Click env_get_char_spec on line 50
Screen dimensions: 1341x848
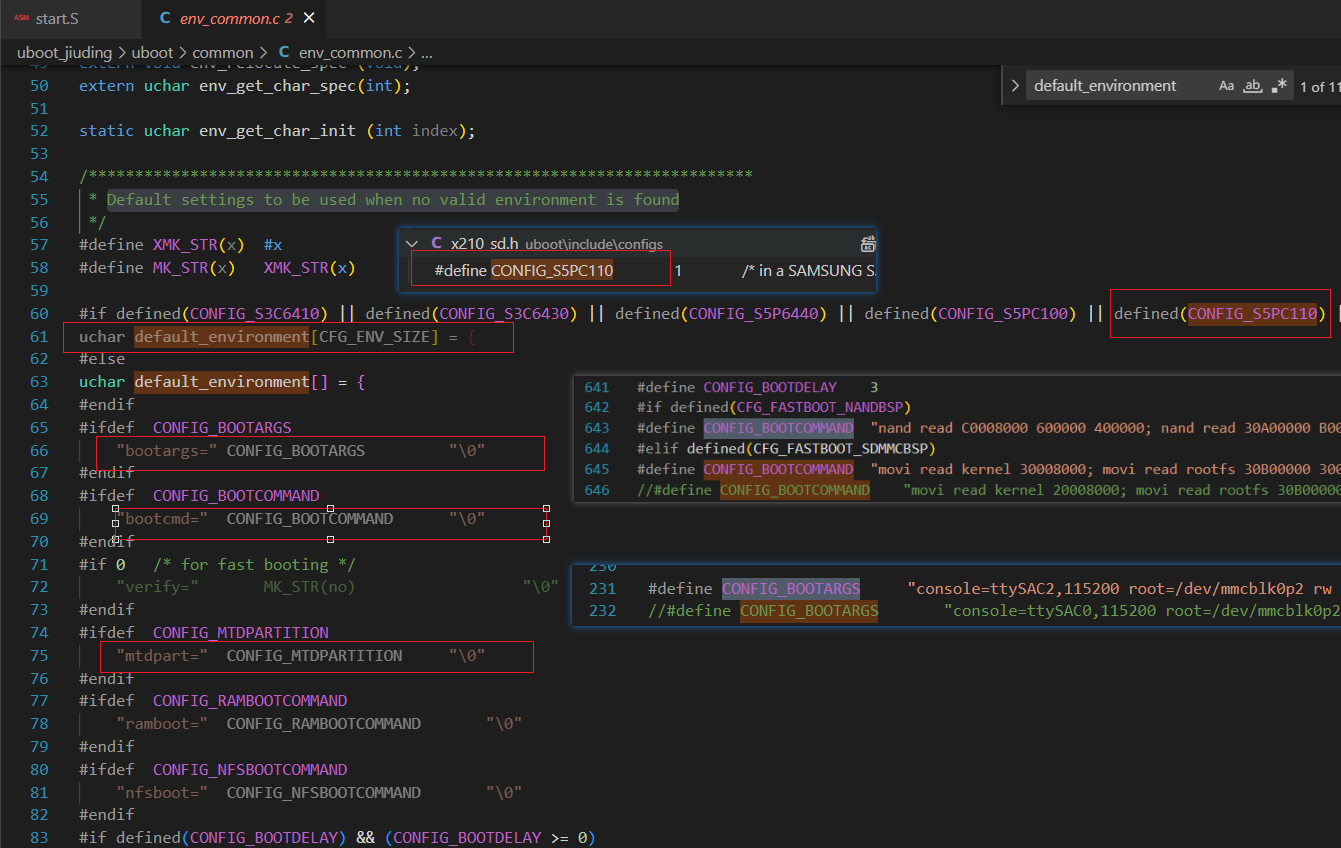[x=277, y=86]
